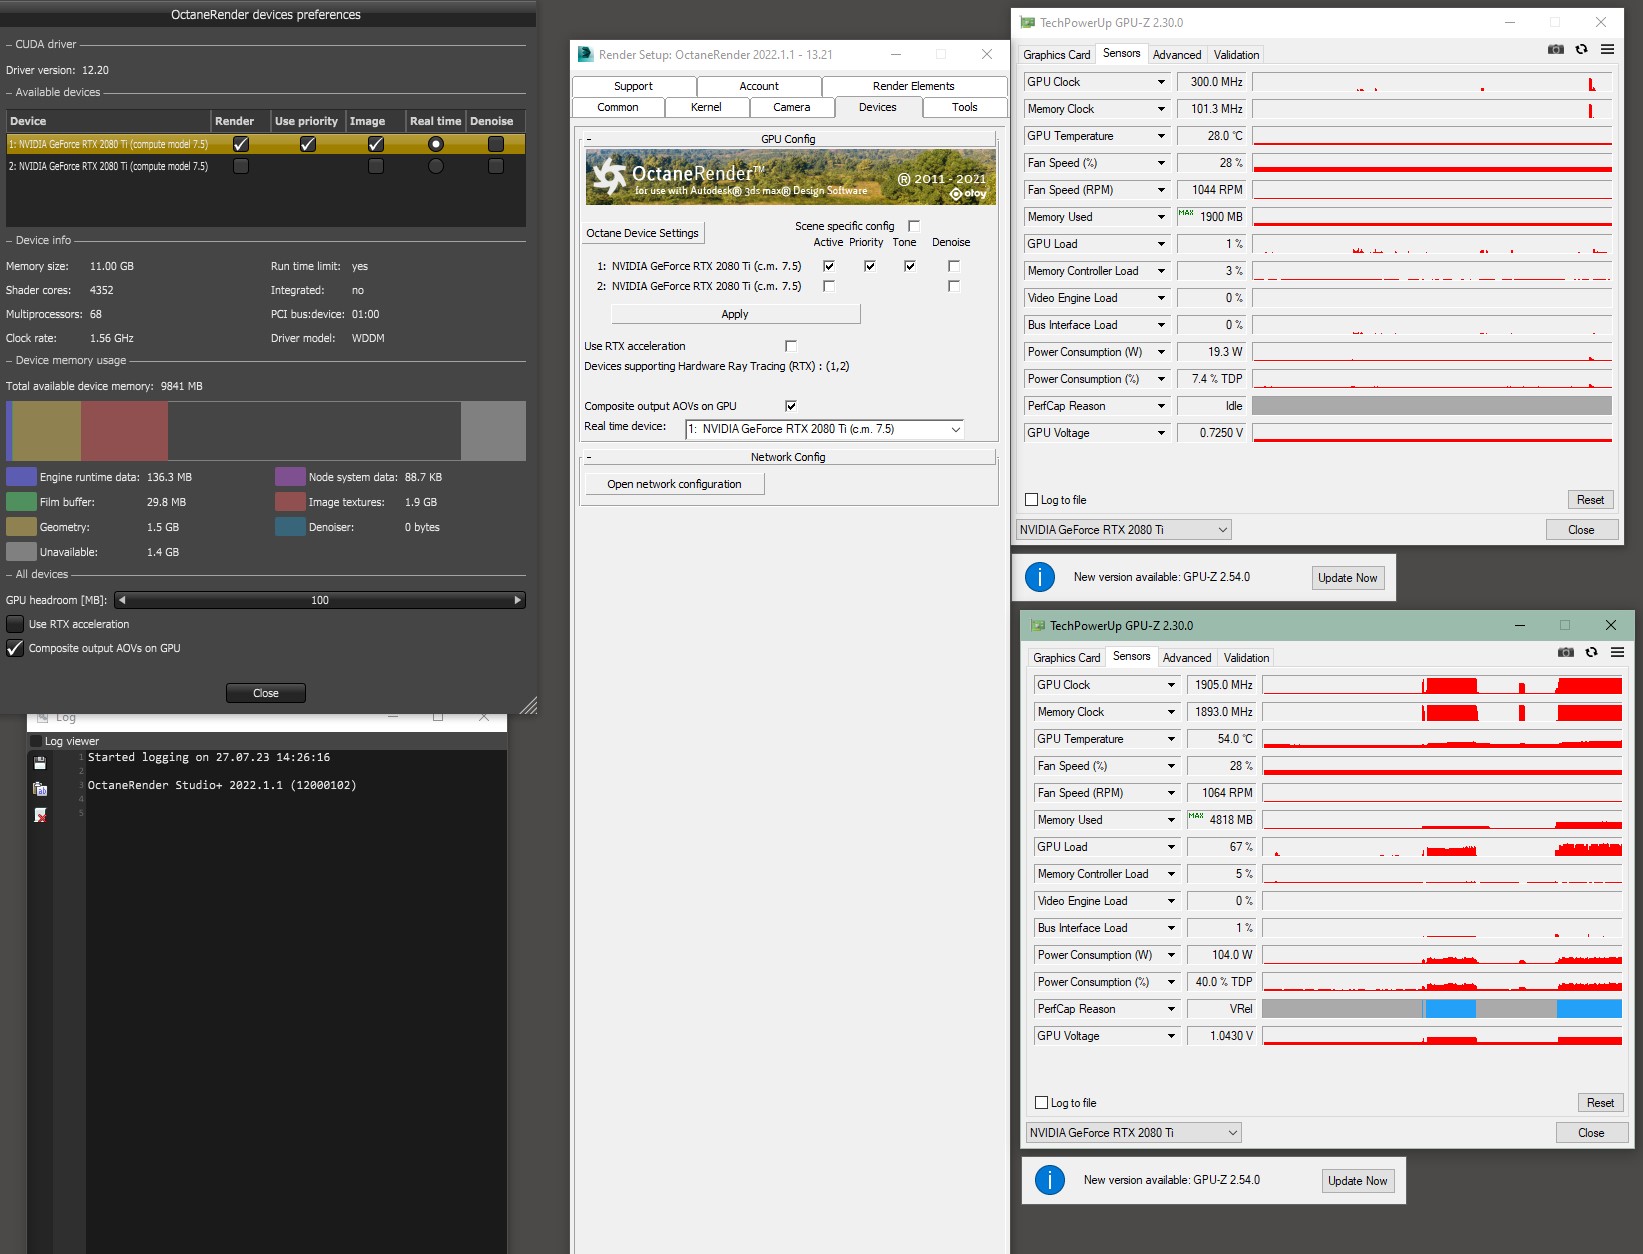
Task: Open GPU selector dropdown in upper GPU-Z window
Action: 1123,530
